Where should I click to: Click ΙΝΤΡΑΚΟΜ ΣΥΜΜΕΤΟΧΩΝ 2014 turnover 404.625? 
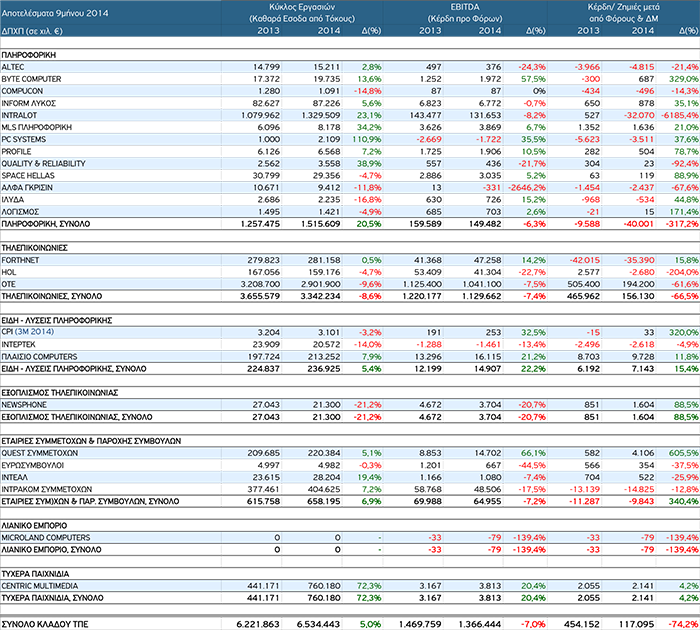click(x=324, y=489)
